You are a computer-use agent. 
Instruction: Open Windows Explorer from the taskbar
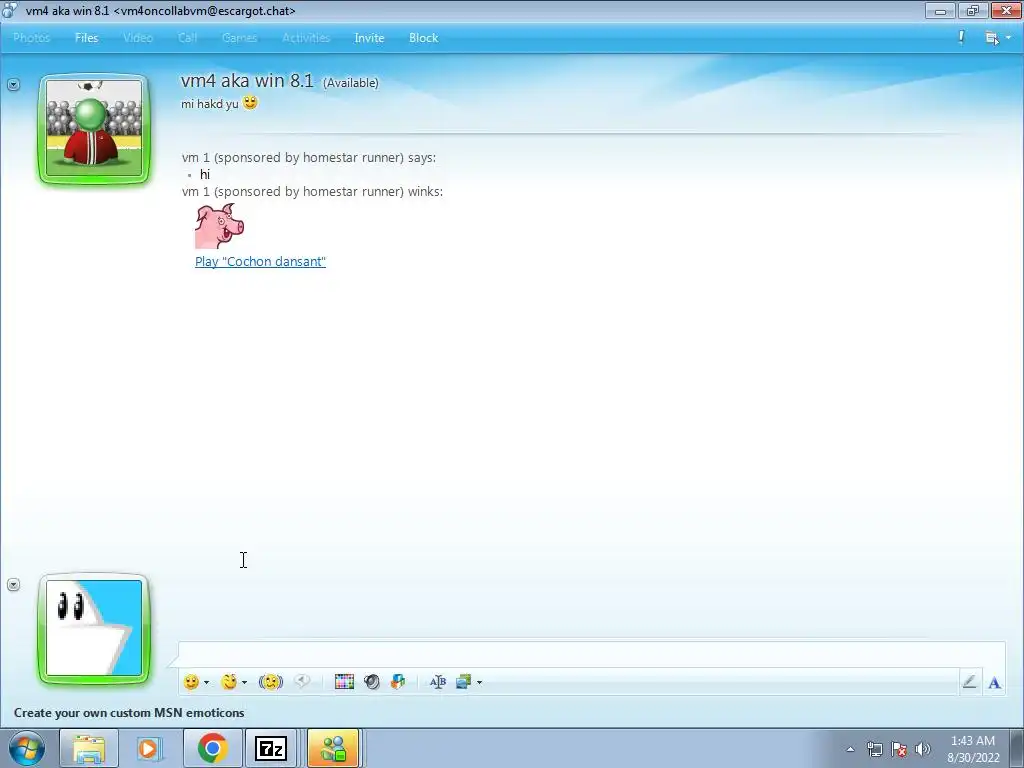tap(89, 748)
